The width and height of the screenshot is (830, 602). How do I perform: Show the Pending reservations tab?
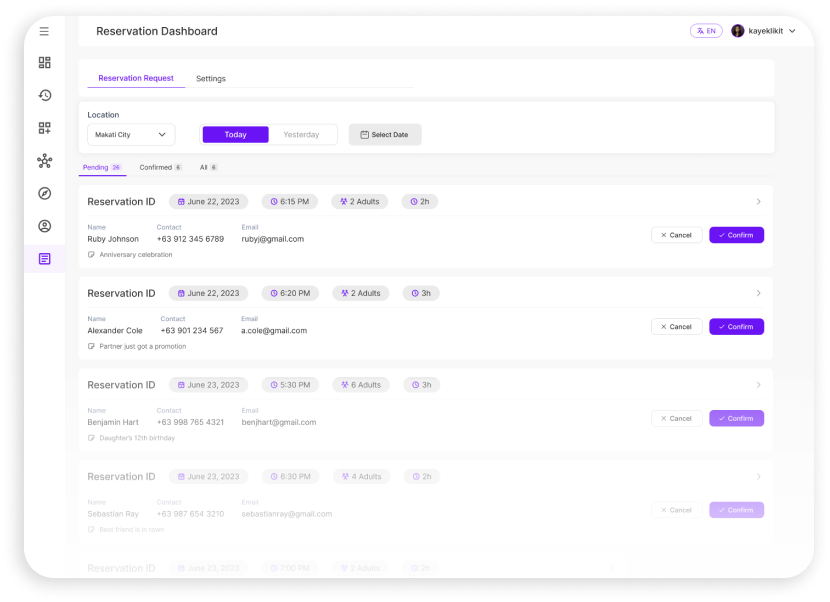coord(102,167)
